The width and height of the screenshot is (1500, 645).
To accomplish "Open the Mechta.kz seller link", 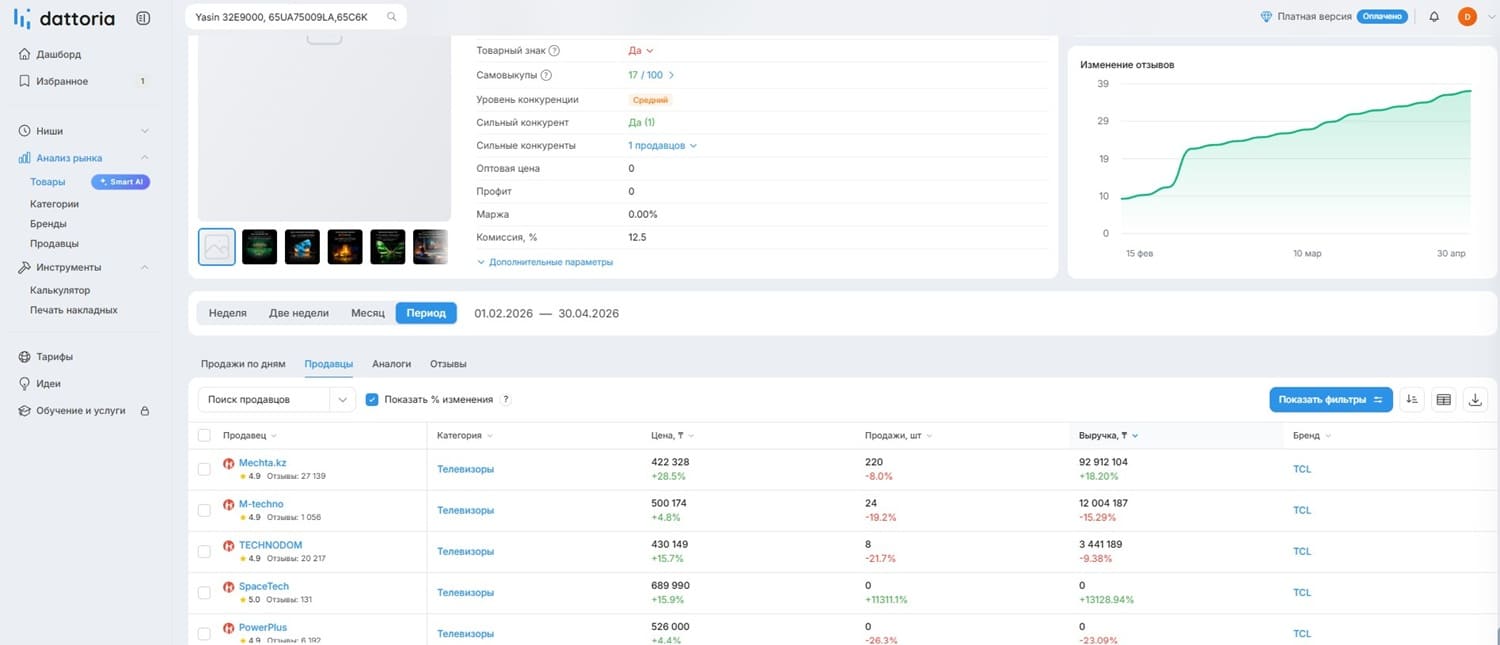I will 262,463.
